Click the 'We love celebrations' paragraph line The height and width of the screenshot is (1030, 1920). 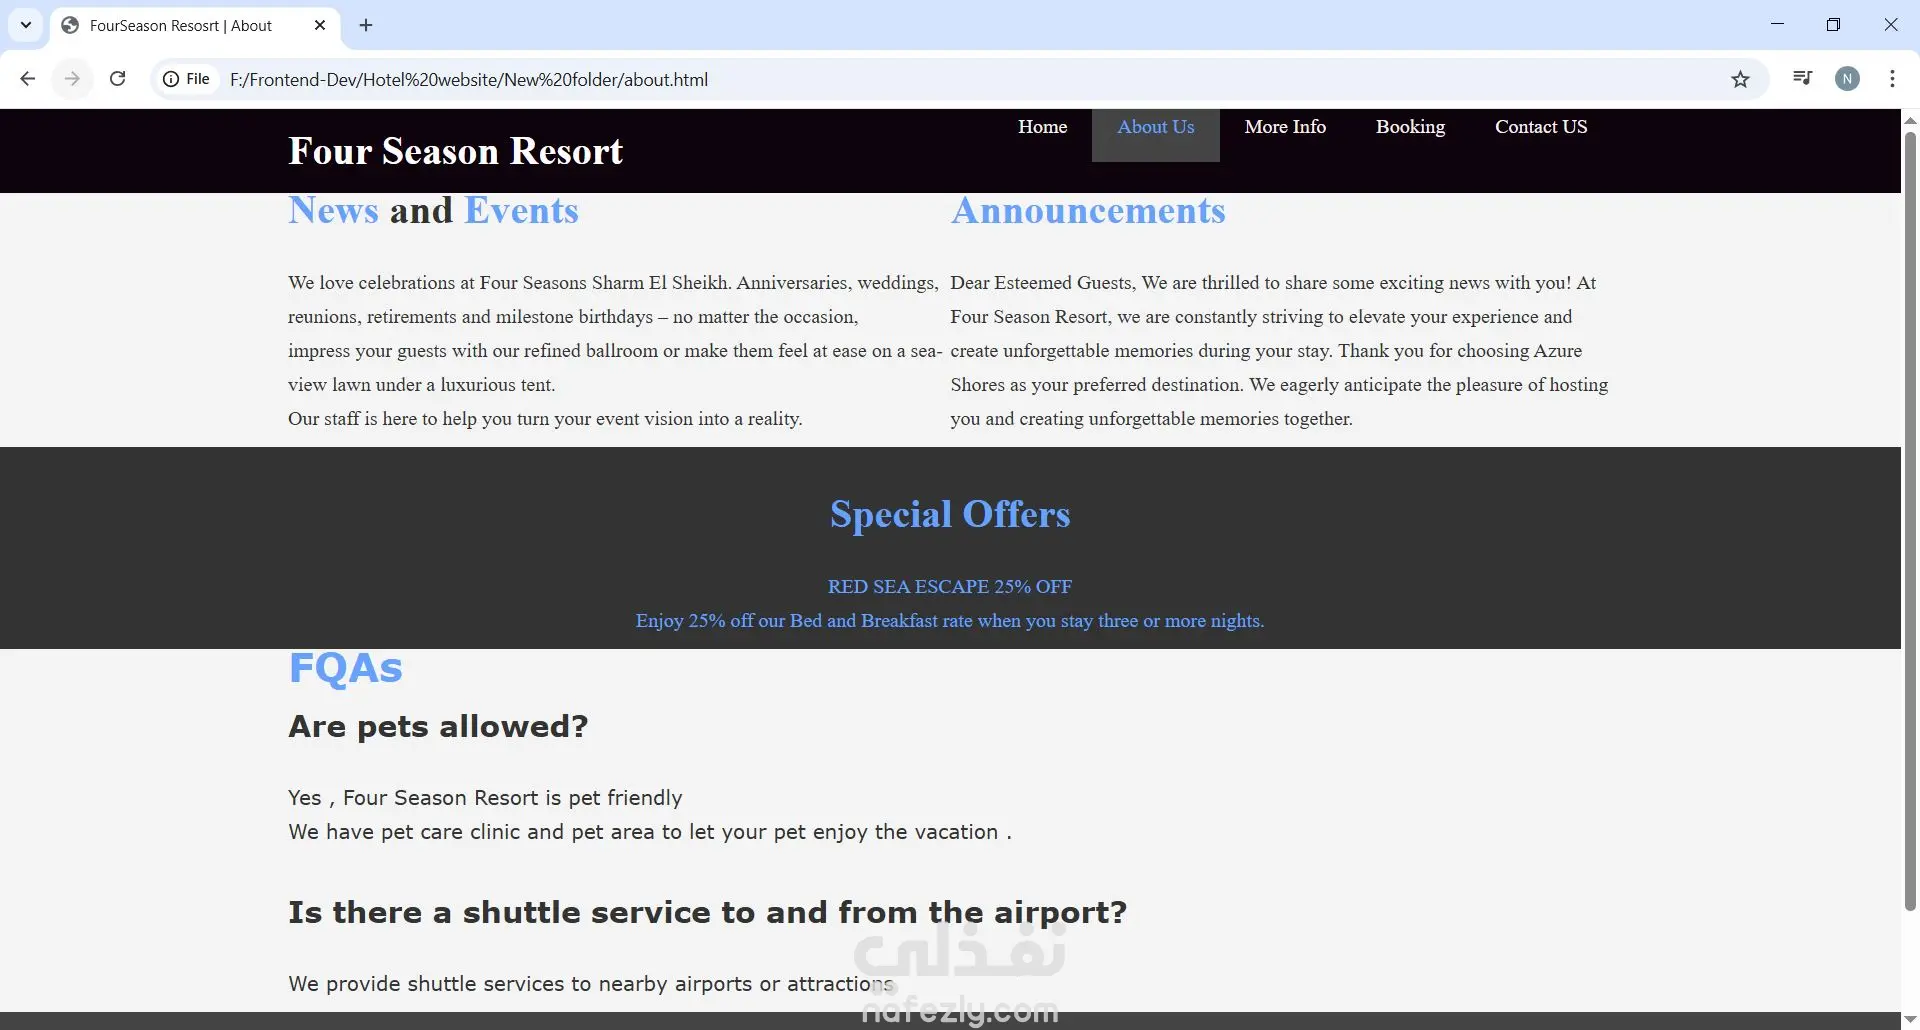coord(613,283)
